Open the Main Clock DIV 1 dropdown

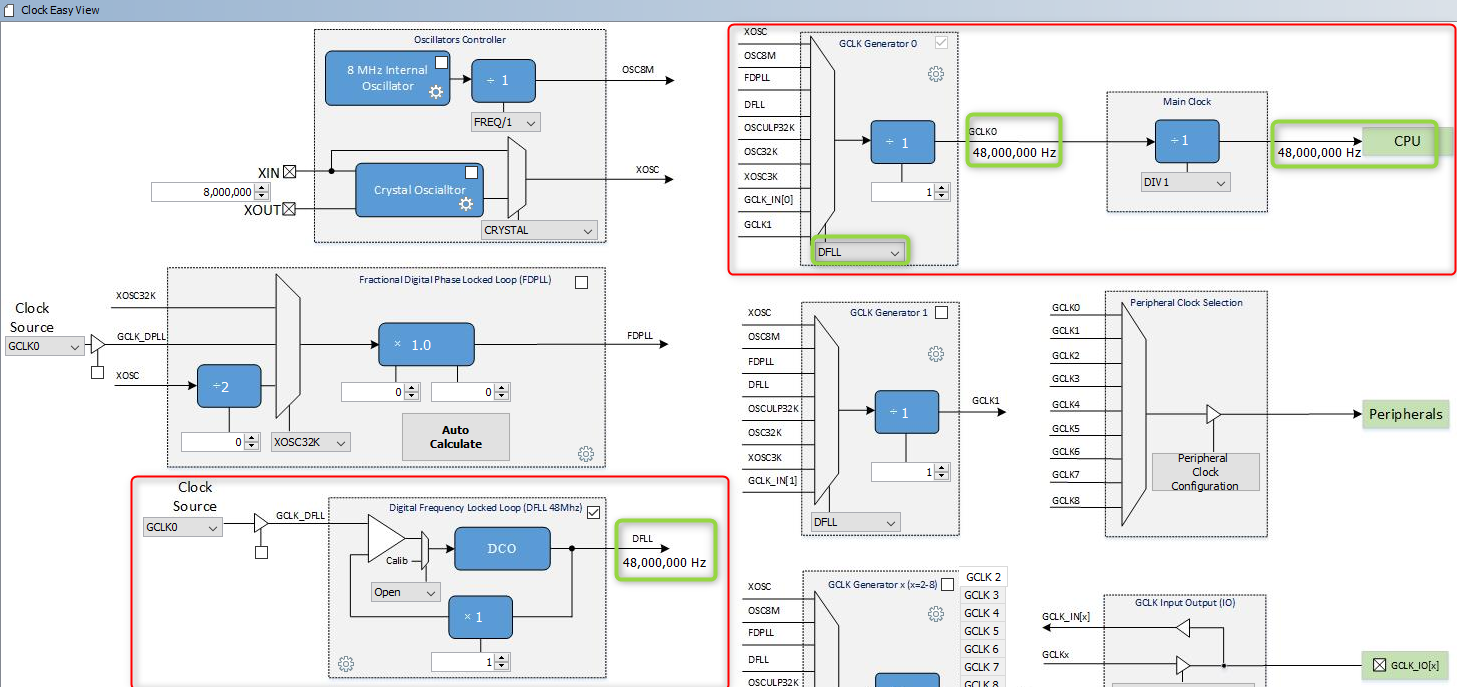tap(1185, 181)
